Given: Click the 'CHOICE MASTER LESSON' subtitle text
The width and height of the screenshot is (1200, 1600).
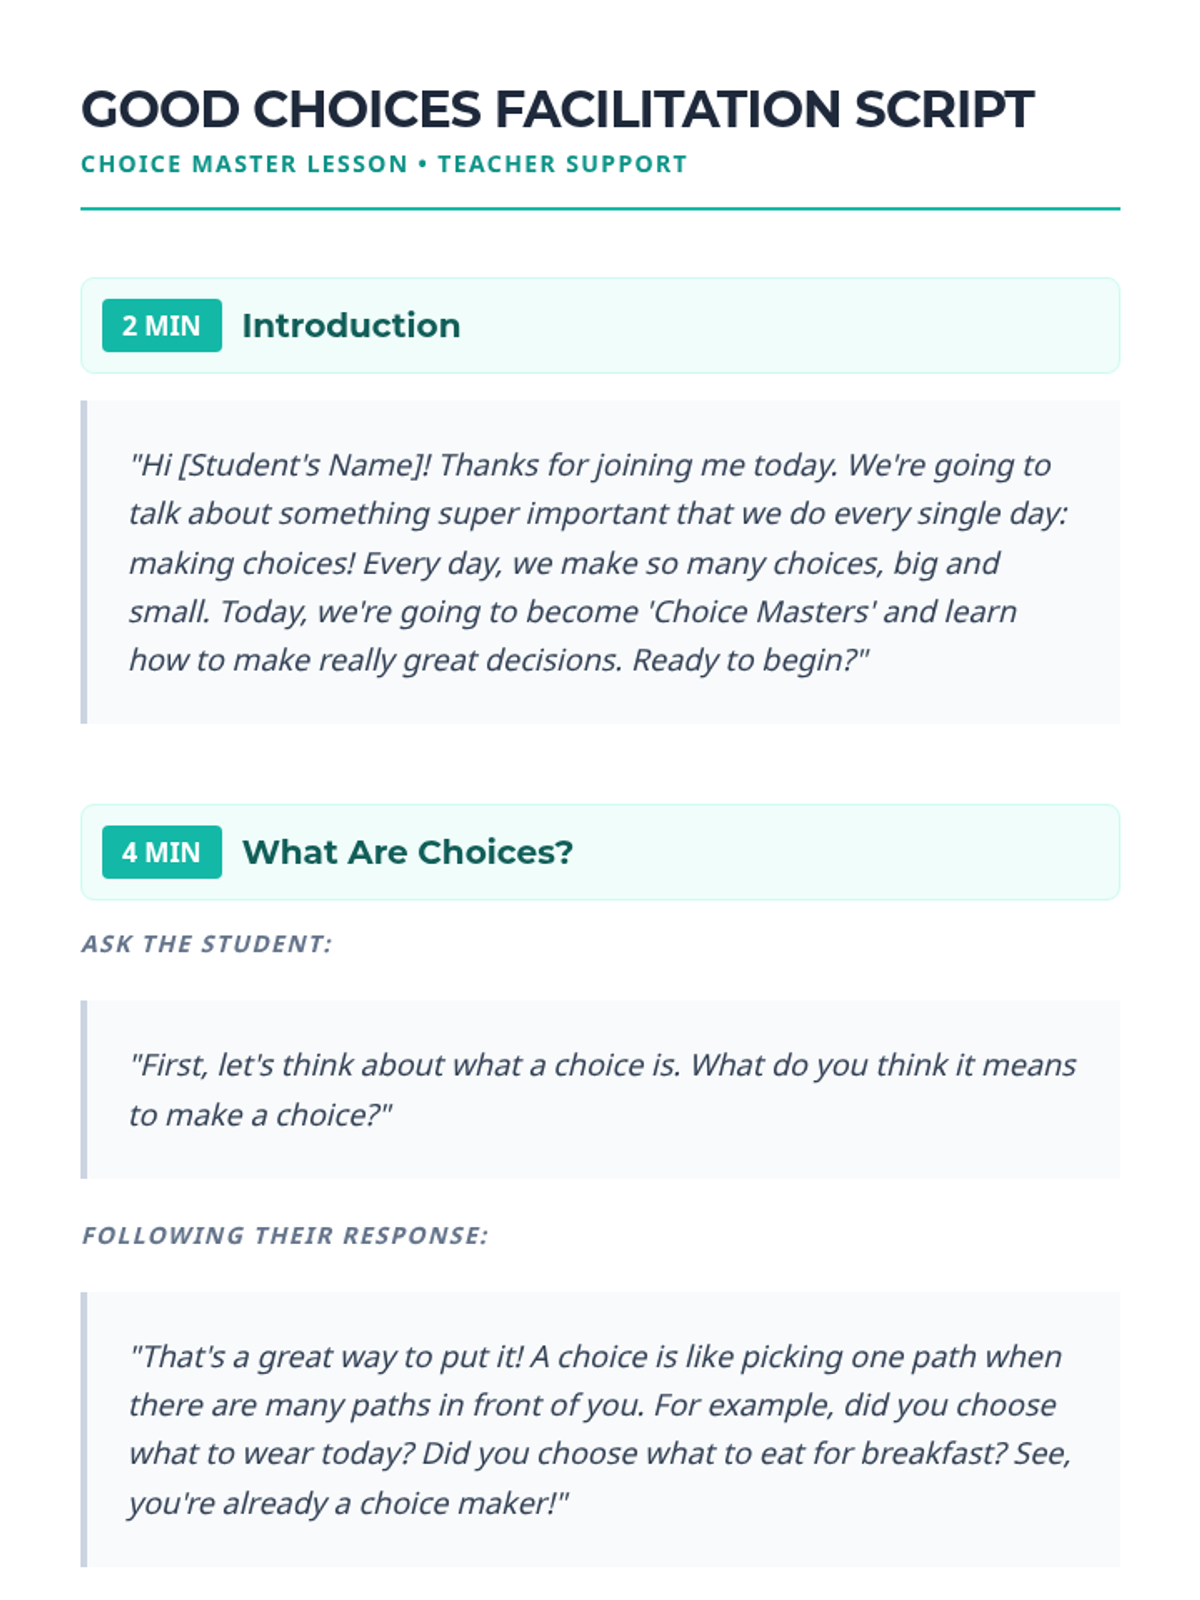Looking at the screenshot, I should pyautogui.click(x=244, y=164).
